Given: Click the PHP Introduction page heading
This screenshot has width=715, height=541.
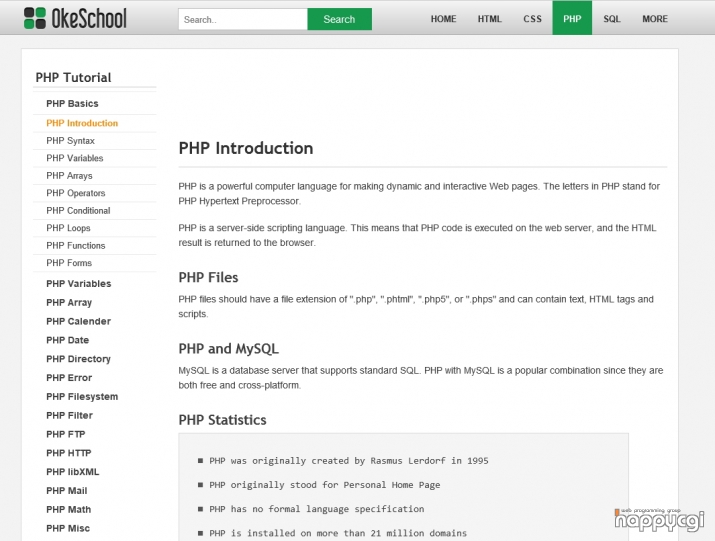Looking at the screenshot, I should tap(246, 148).
